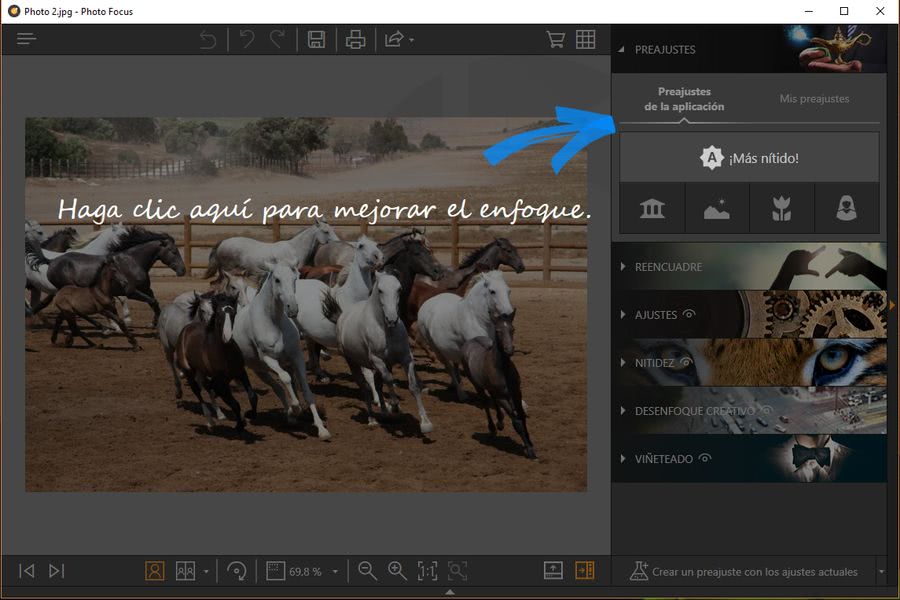Viewport: 900px width, 600px height.
Task: Expand the bottom filmstrip arrow
Action: [x=450, y=591]
